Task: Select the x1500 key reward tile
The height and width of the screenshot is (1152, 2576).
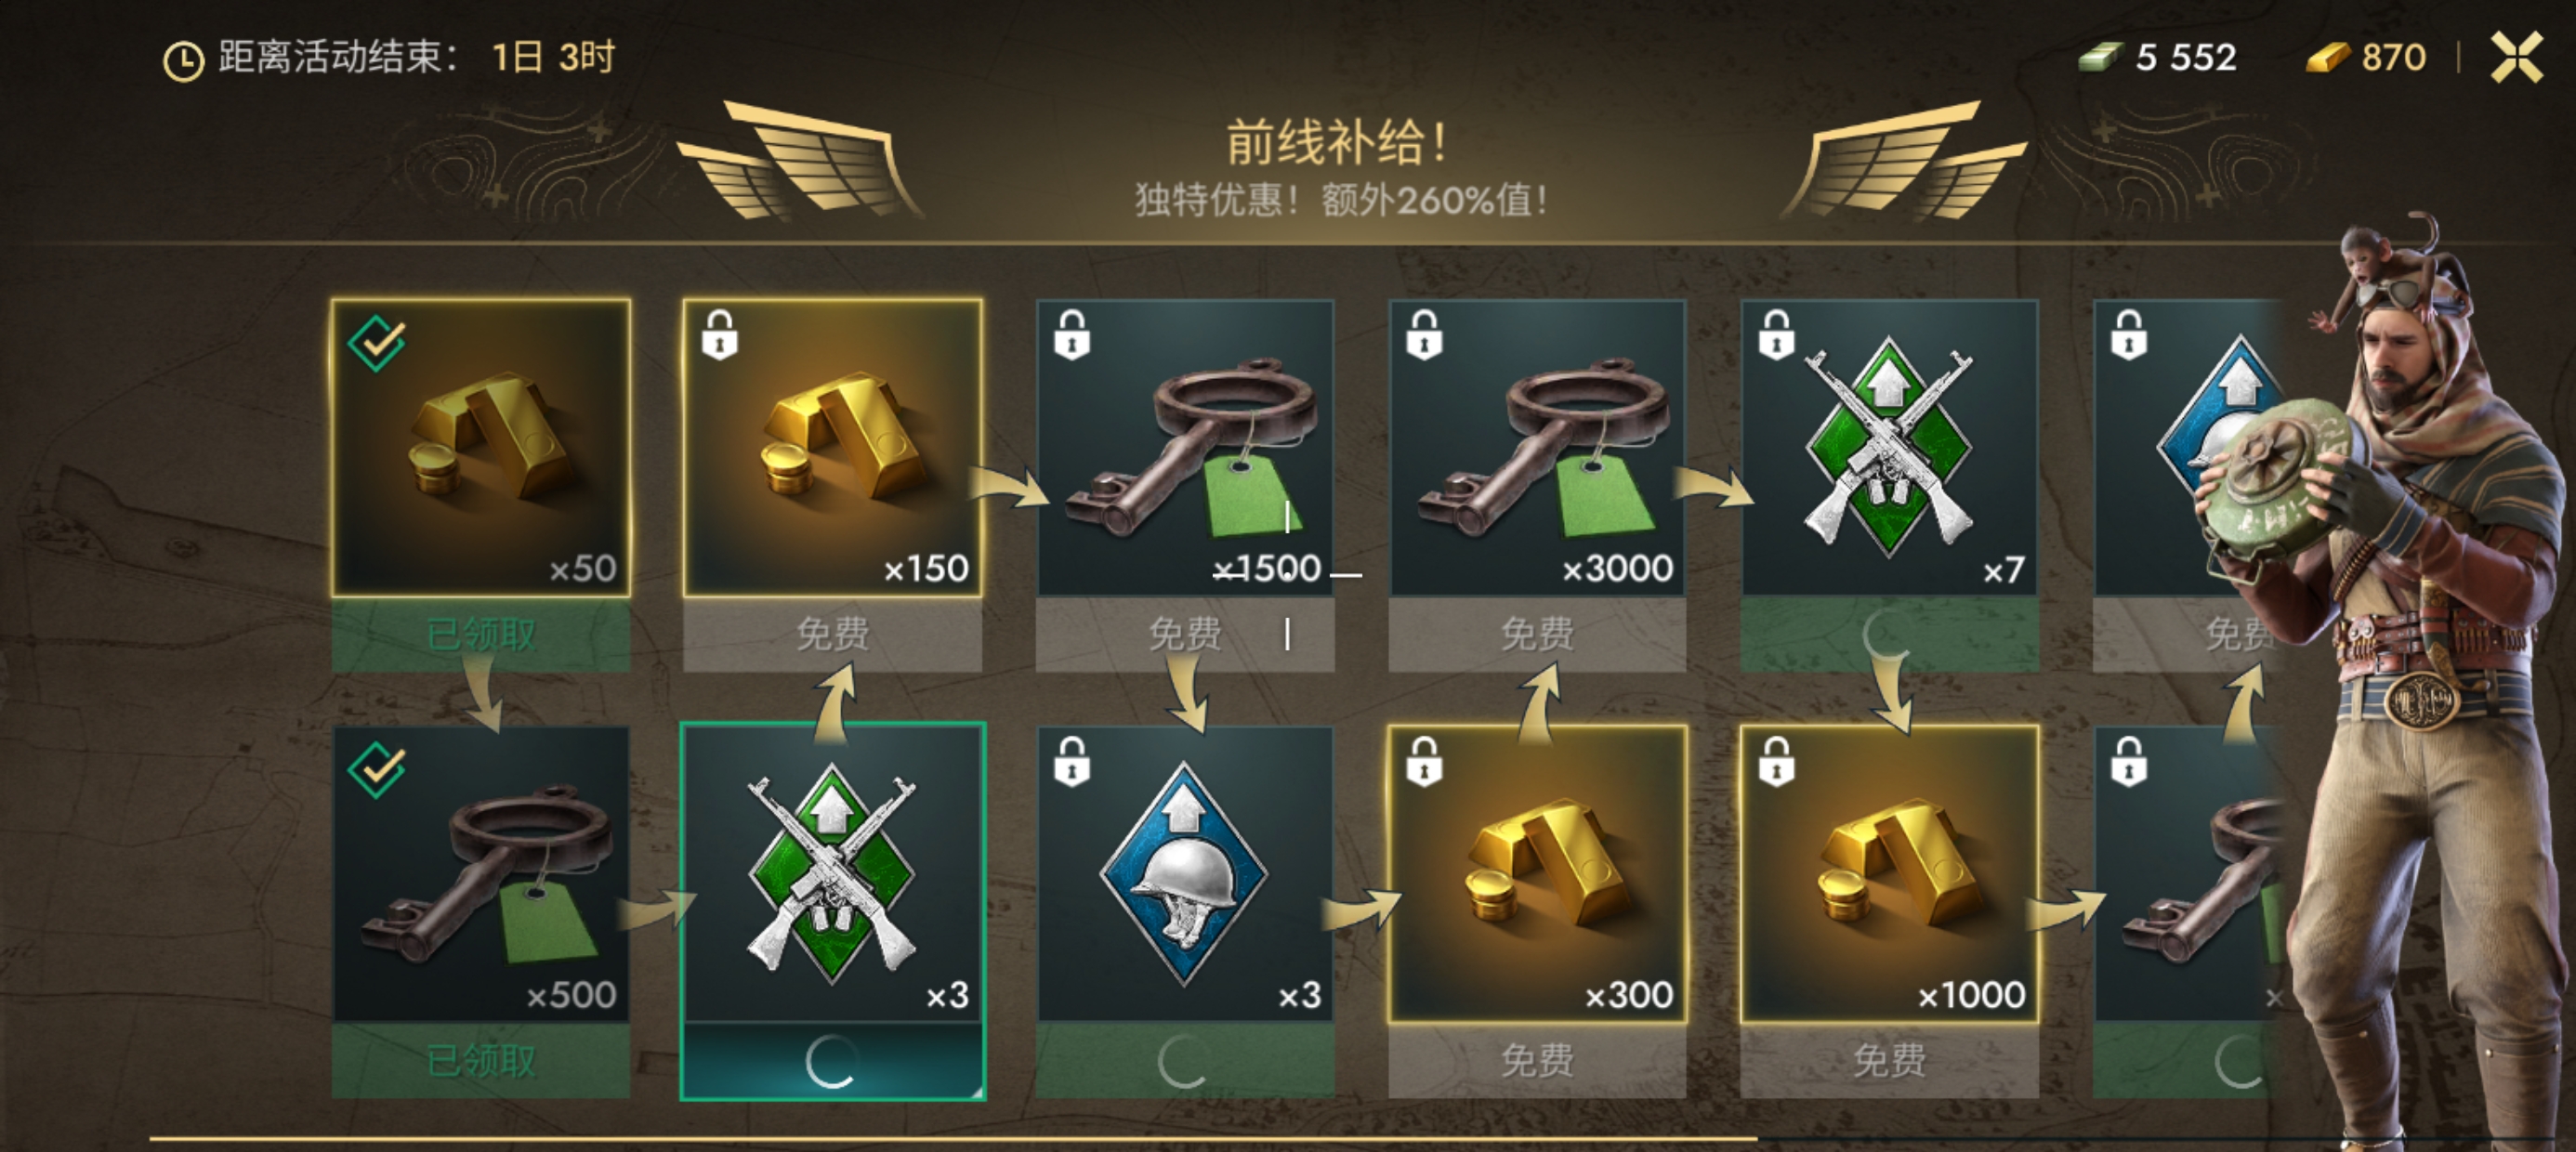Action: pos(1185,448)
